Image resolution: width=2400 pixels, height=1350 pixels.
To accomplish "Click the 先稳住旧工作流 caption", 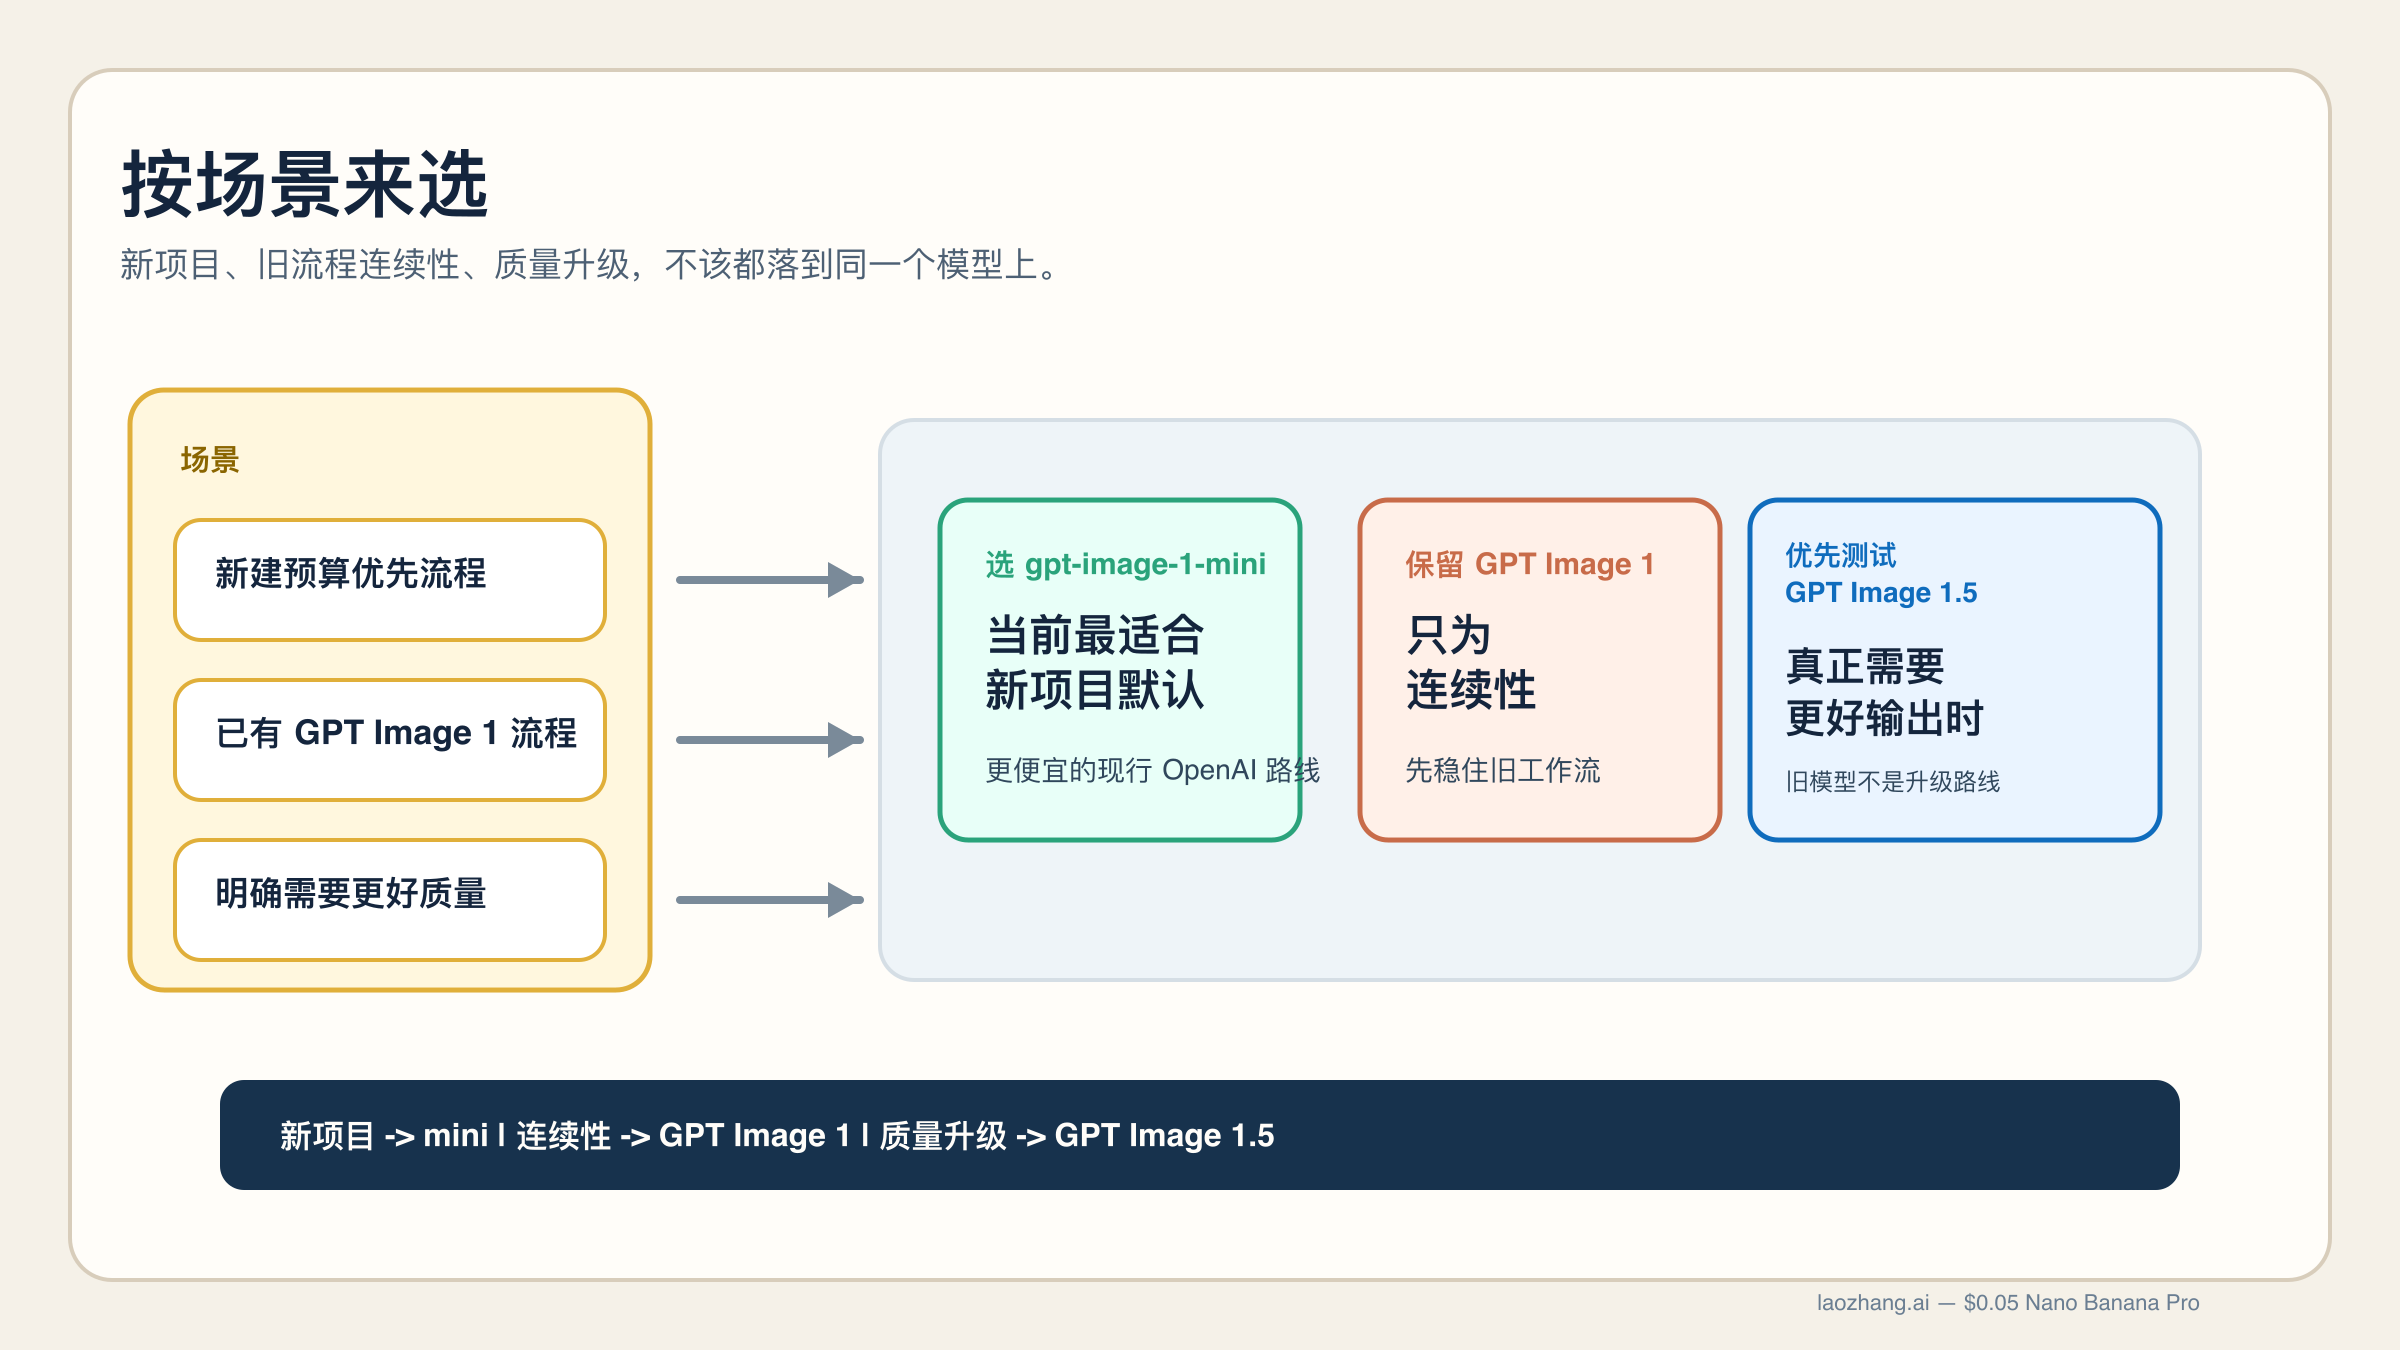I will coord(1502,771).
